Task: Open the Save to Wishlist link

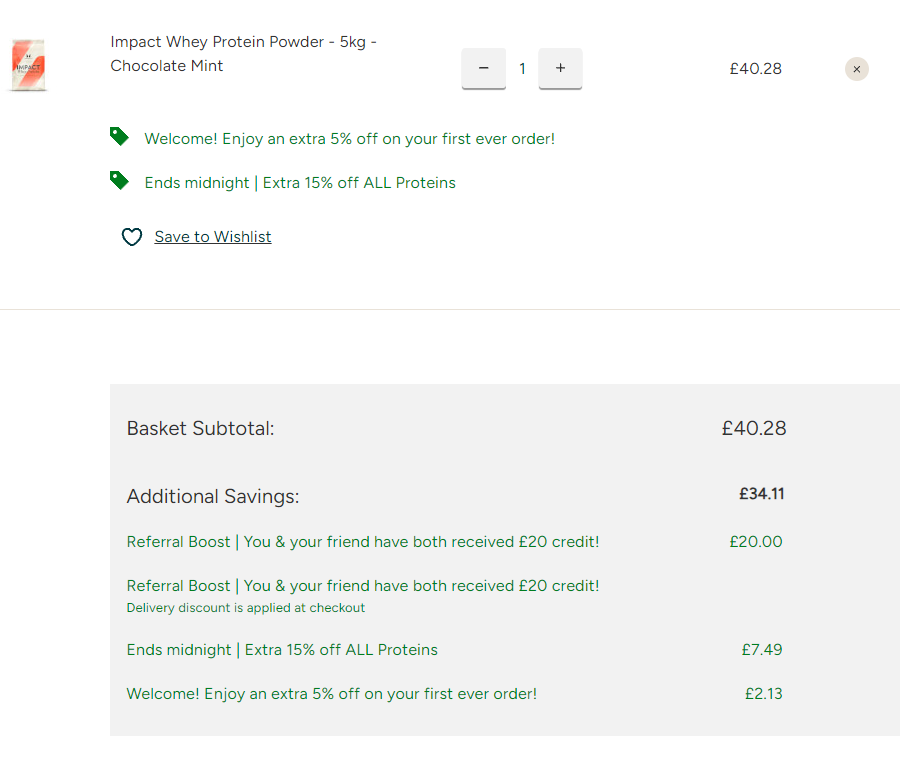Action: click(213, 237)
